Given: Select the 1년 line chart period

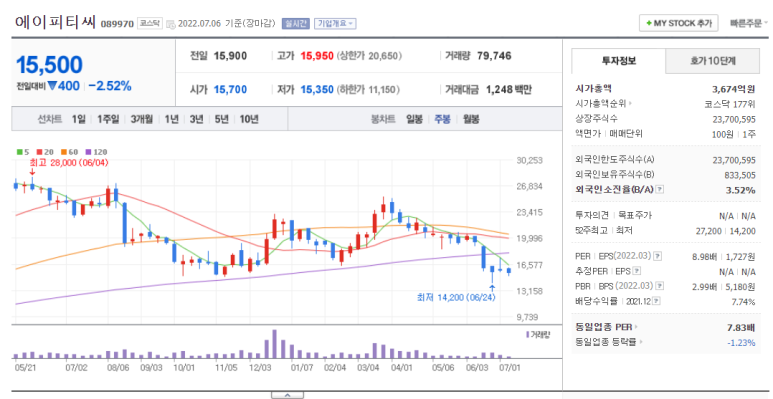Looking at the screenshot, I should coord(171,119).
